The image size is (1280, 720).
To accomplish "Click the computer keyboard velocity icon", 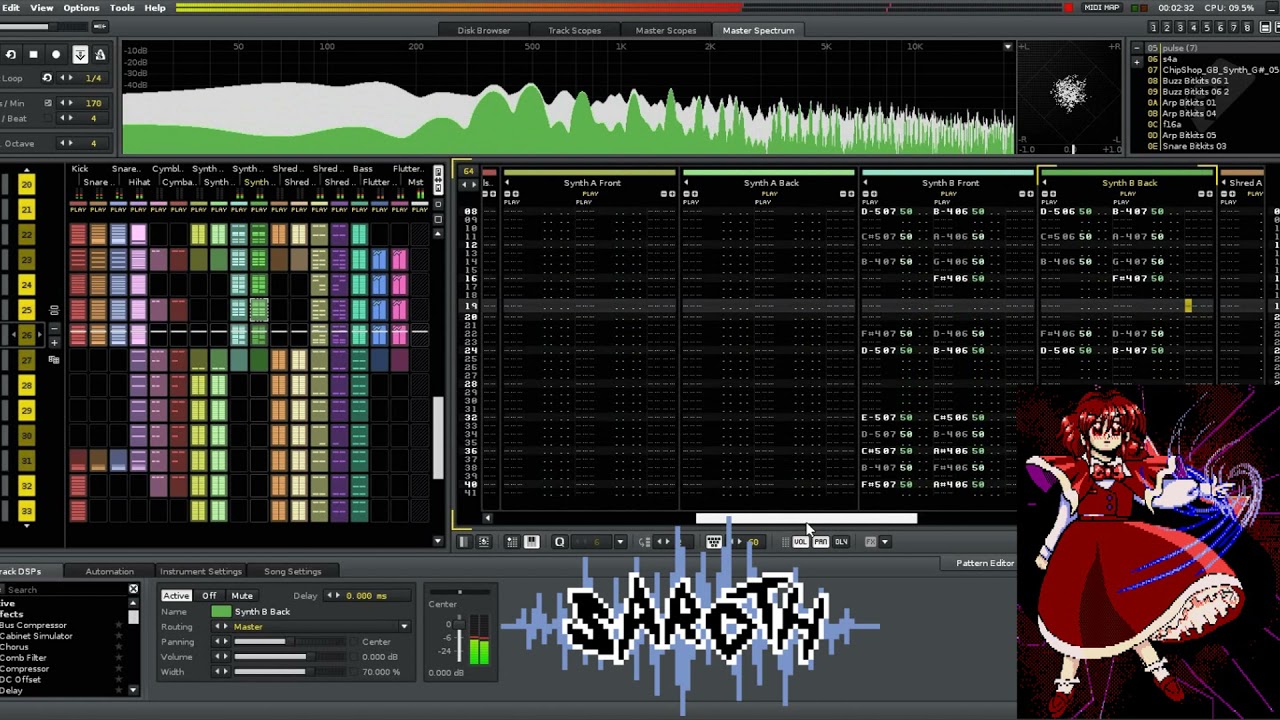I will point(713,542).
